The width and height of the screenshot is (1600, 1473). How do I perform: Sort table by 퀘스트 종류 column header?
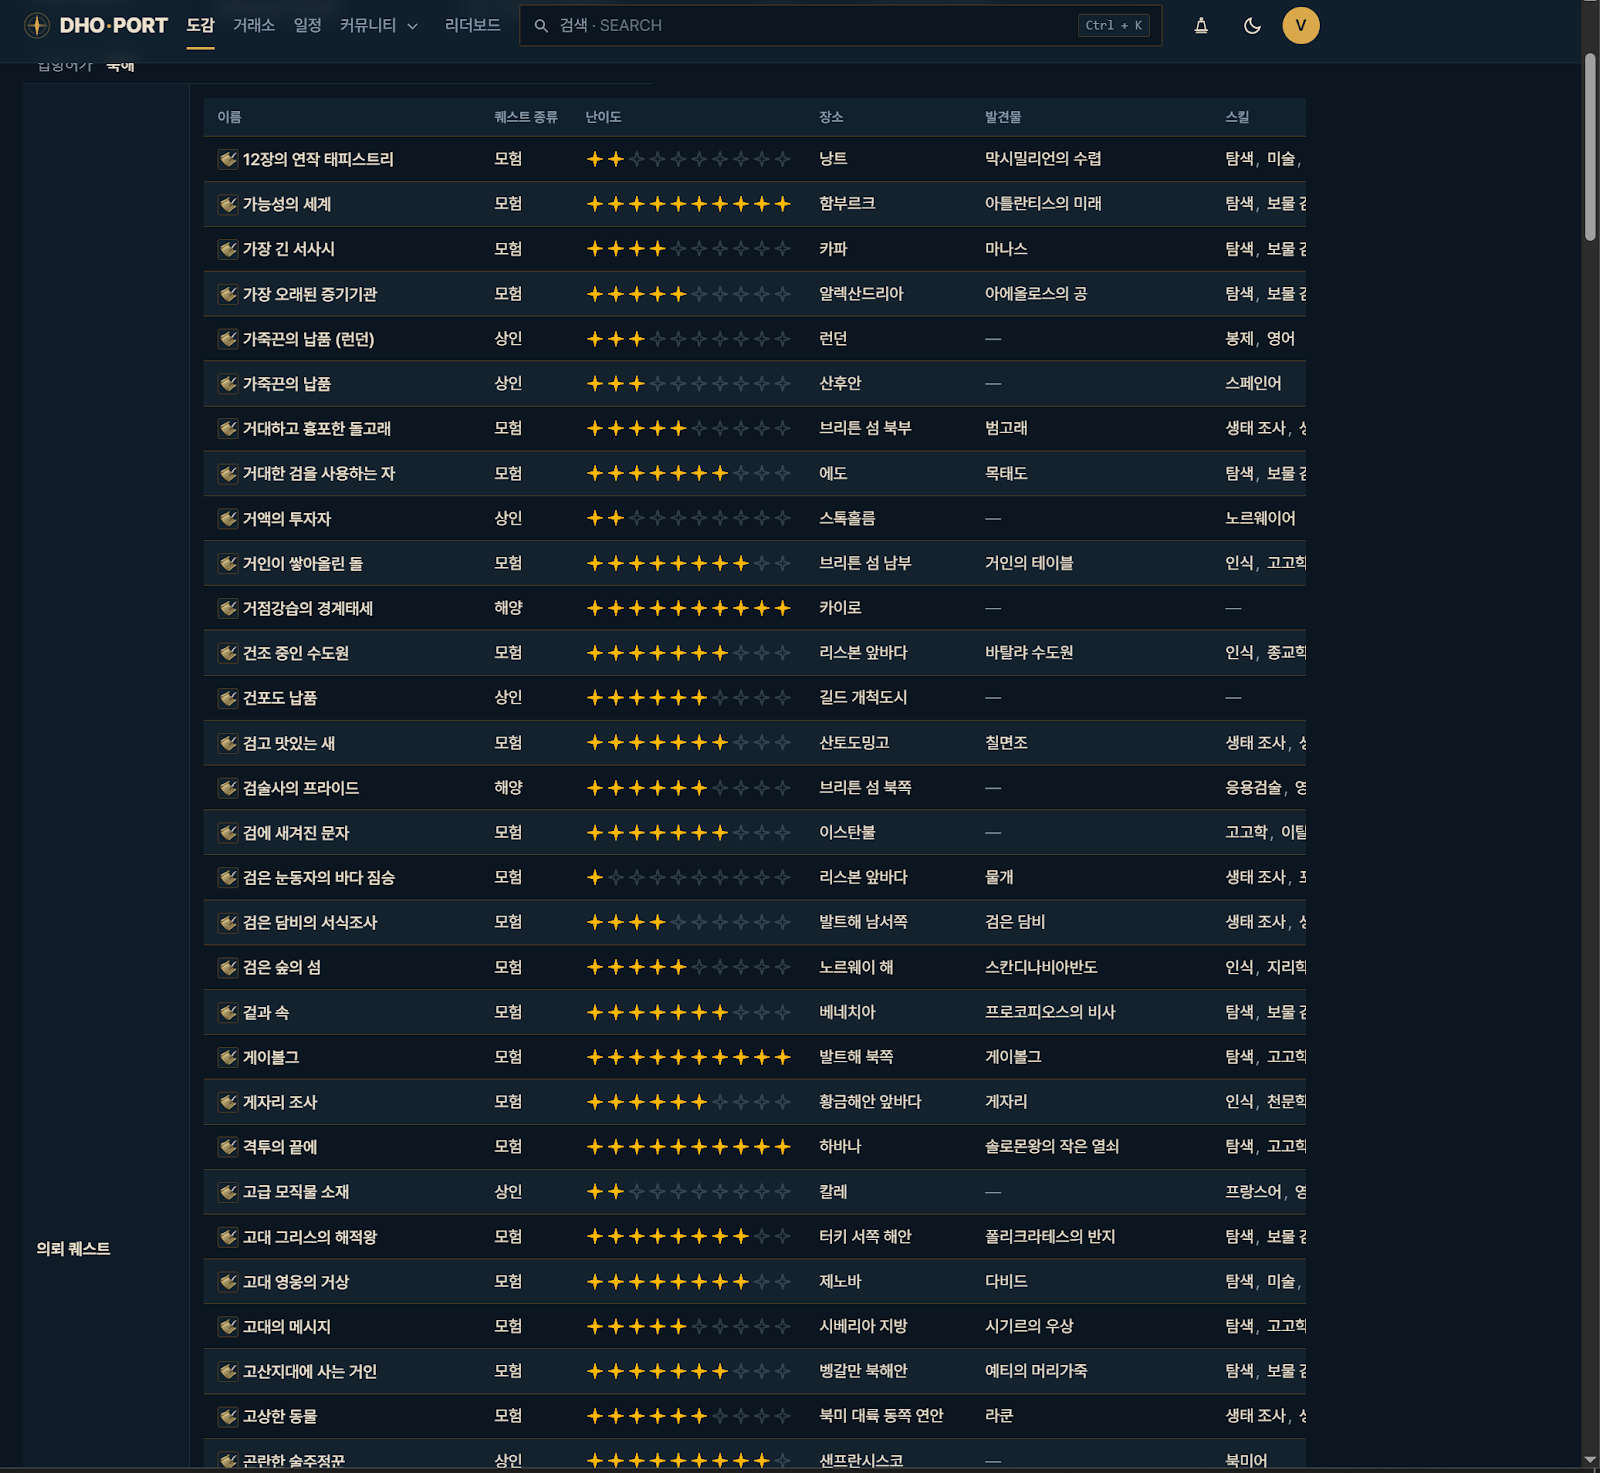[526, 117]
